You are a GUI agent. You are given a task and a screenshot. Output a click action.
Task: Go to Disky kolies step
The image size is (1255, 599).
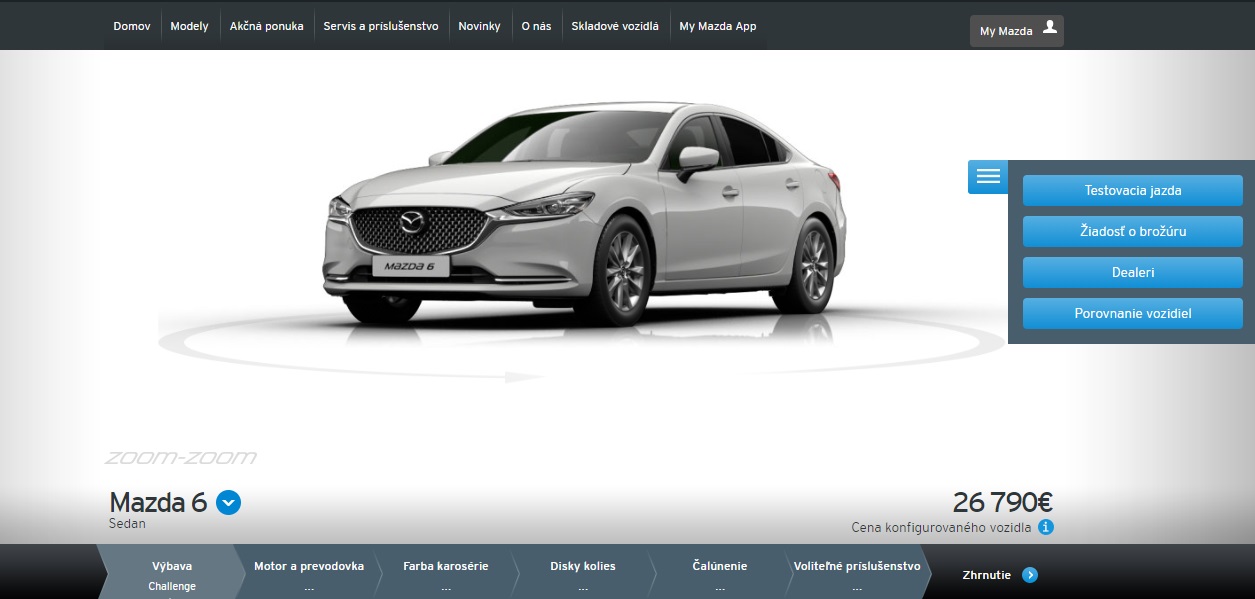click(583, 572)
